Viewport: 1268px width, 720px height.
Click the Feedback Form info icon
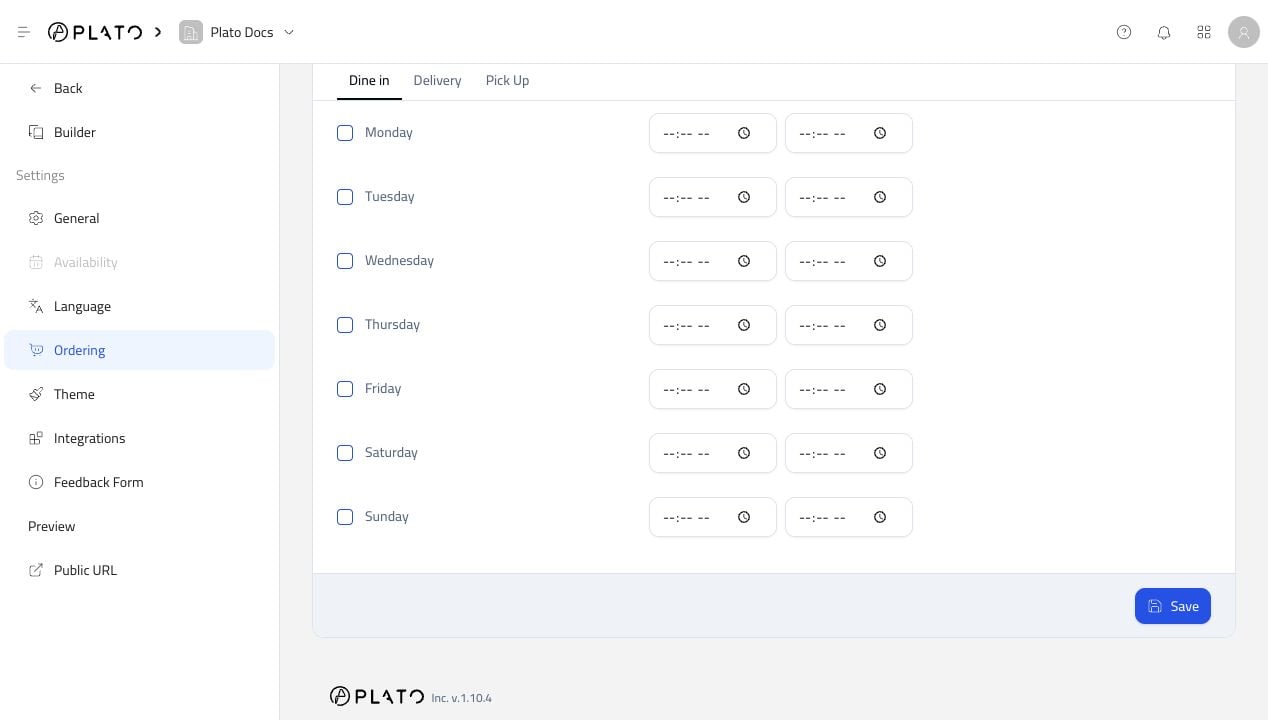click(36, 482)
